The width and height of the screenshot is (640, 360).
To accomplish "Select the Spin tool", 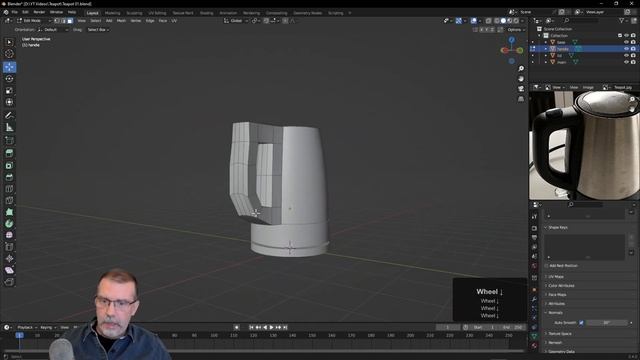I will (9, 224).
